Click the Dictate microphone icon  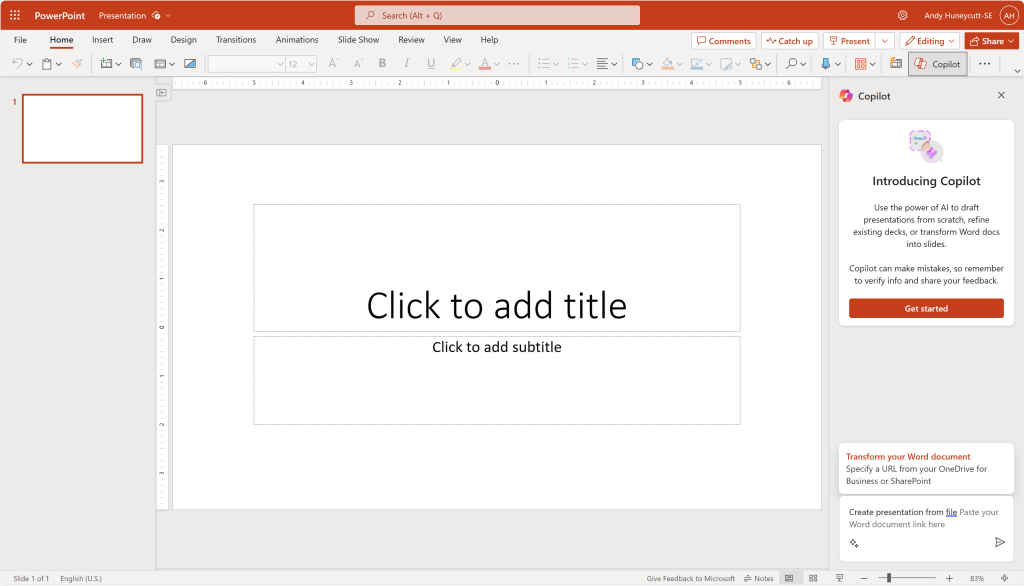pyautogui.click(x=825, y=63)
